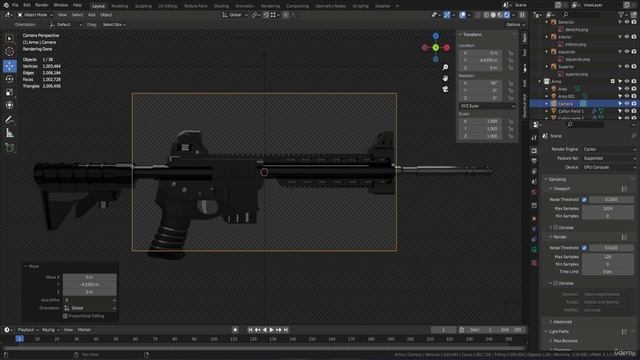Jump to the timeline start frame
The width and height of the screenshot is (640, 360).
pyautogui.click(x=251, y=330)
